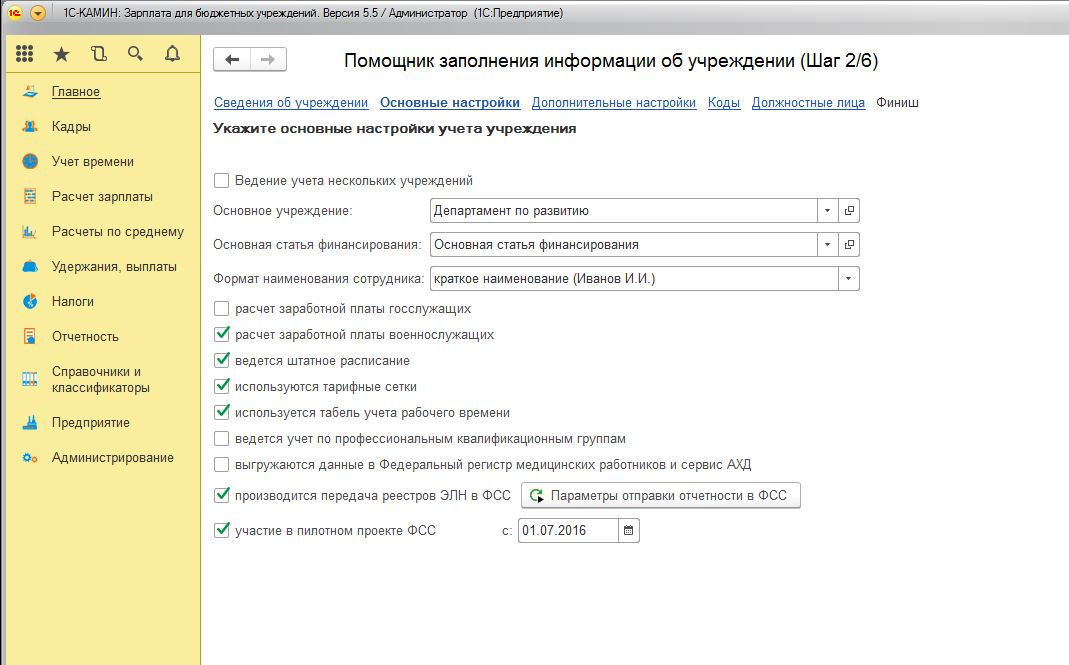
Task: Click the back arrow navigation button
Action: click(x=232, y=60)
